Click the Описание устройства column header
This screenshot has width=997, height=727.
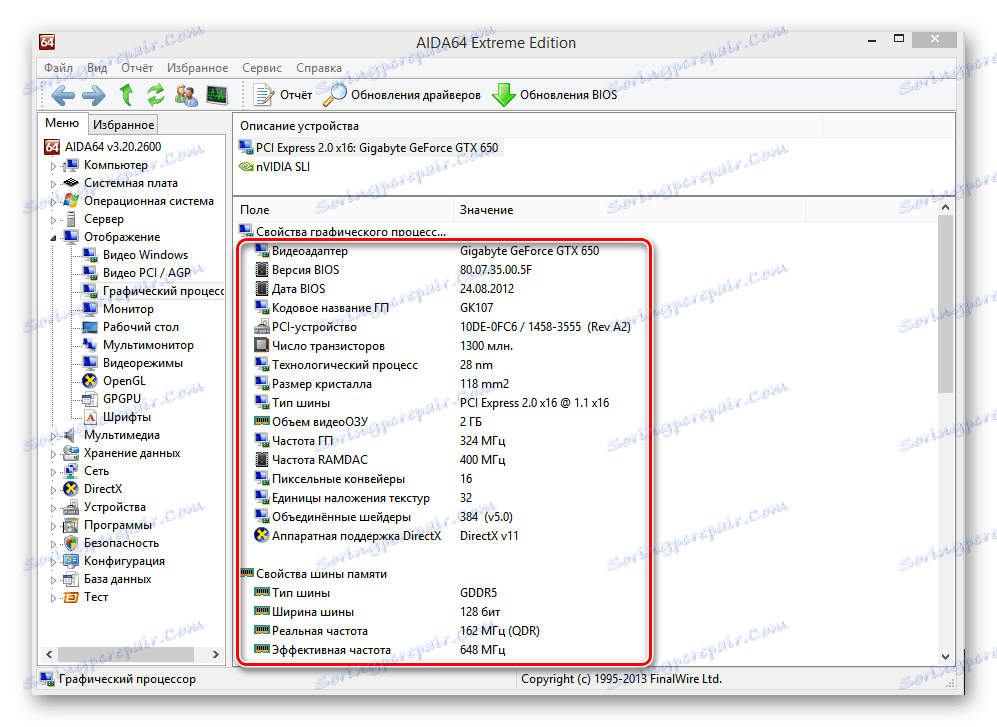(x=528, y=126)
